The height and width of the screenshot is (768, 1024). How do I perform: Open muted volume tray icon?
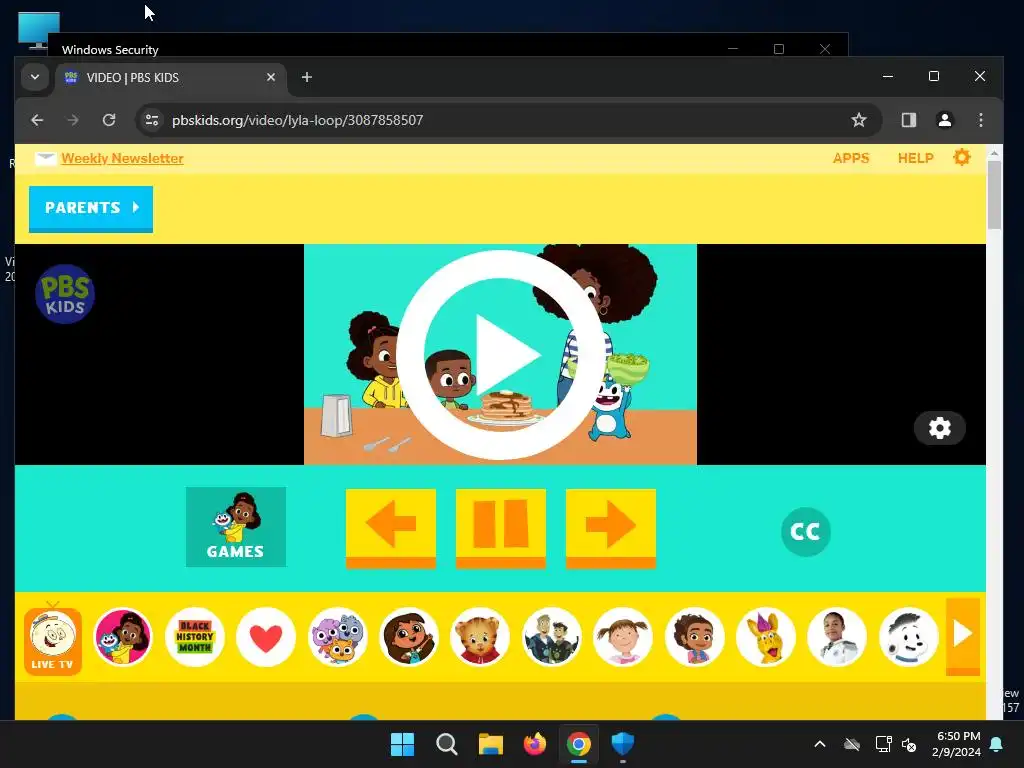909,744
